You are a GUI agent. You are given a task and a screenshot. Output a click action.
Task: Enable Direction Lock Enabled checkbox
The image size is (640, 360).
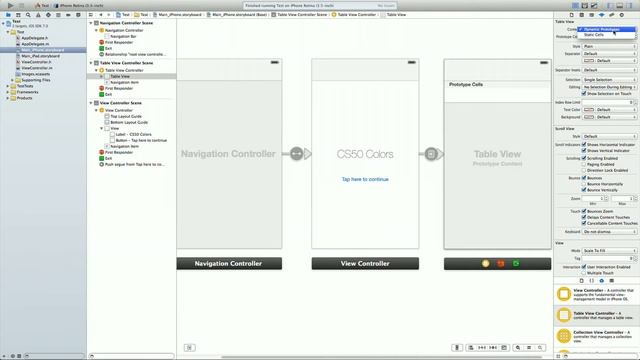click(x=584, y=170)
